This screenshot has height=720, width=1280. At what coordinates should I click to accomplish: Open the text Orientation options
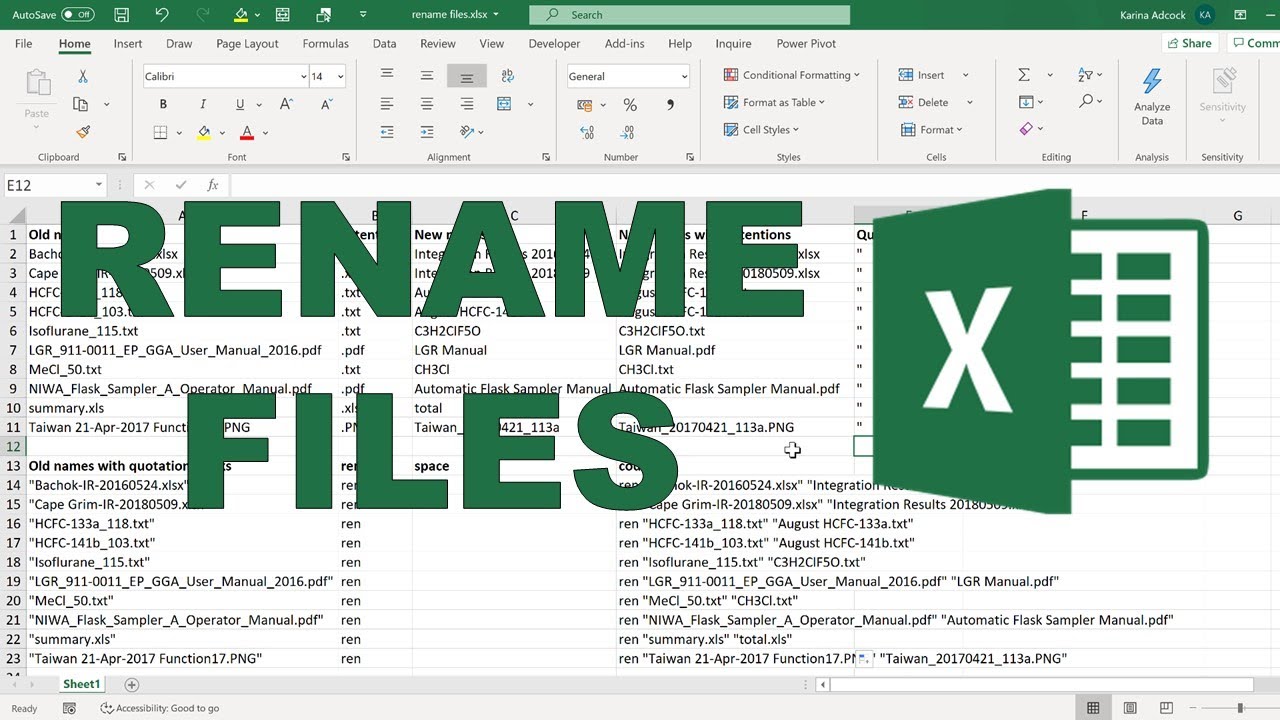(471, 131)
